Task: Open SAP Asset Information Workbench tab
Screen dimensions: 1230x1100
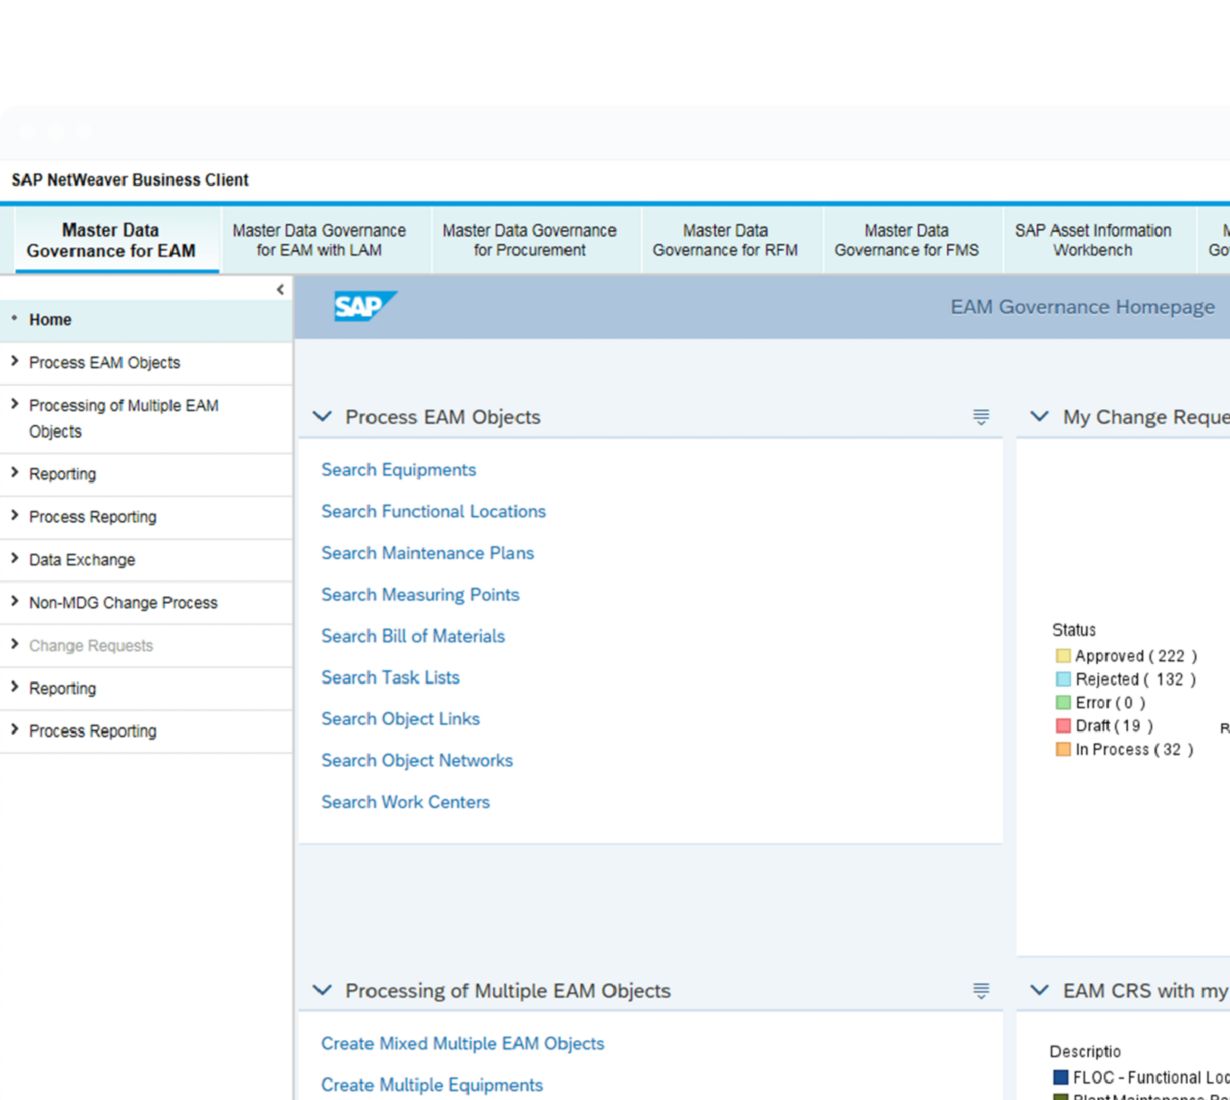Action: pos(1092,240)
